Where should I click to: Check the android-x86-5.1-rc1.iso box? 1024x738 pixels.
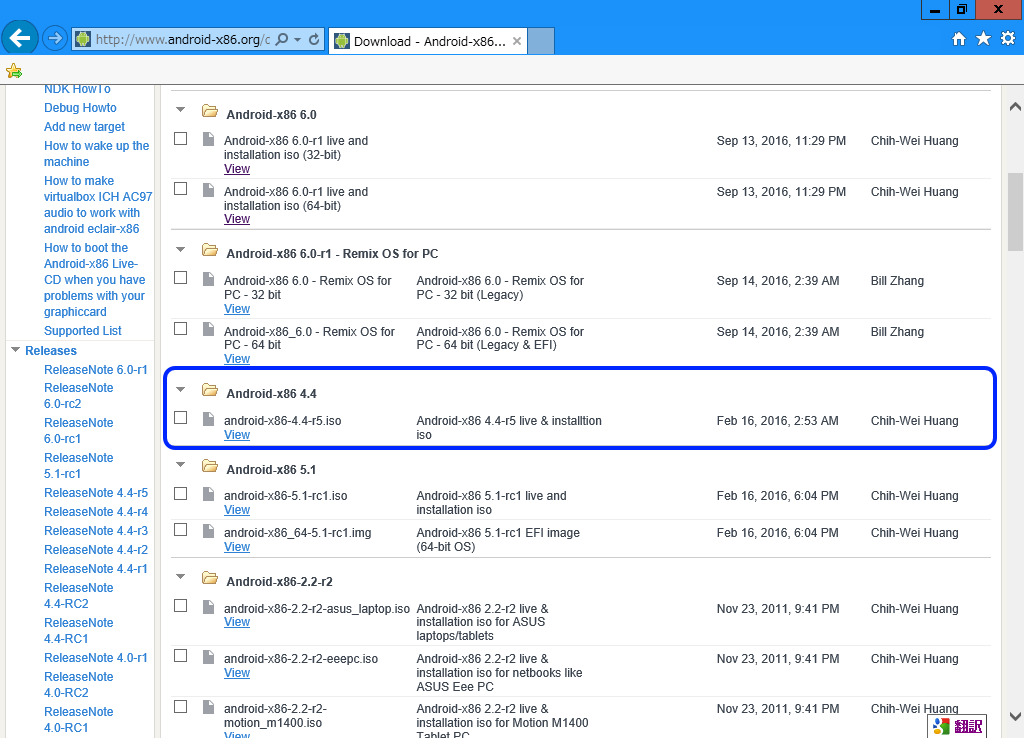(181, 494)
